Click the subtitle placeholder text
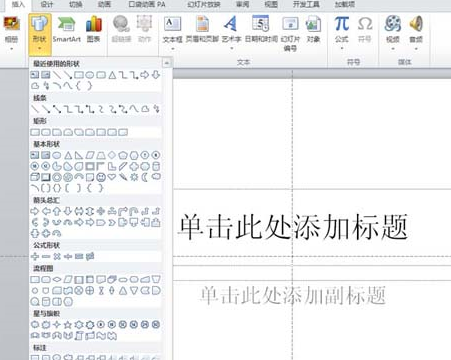This screenshot has width=451, height=360. tap(293, 295)
